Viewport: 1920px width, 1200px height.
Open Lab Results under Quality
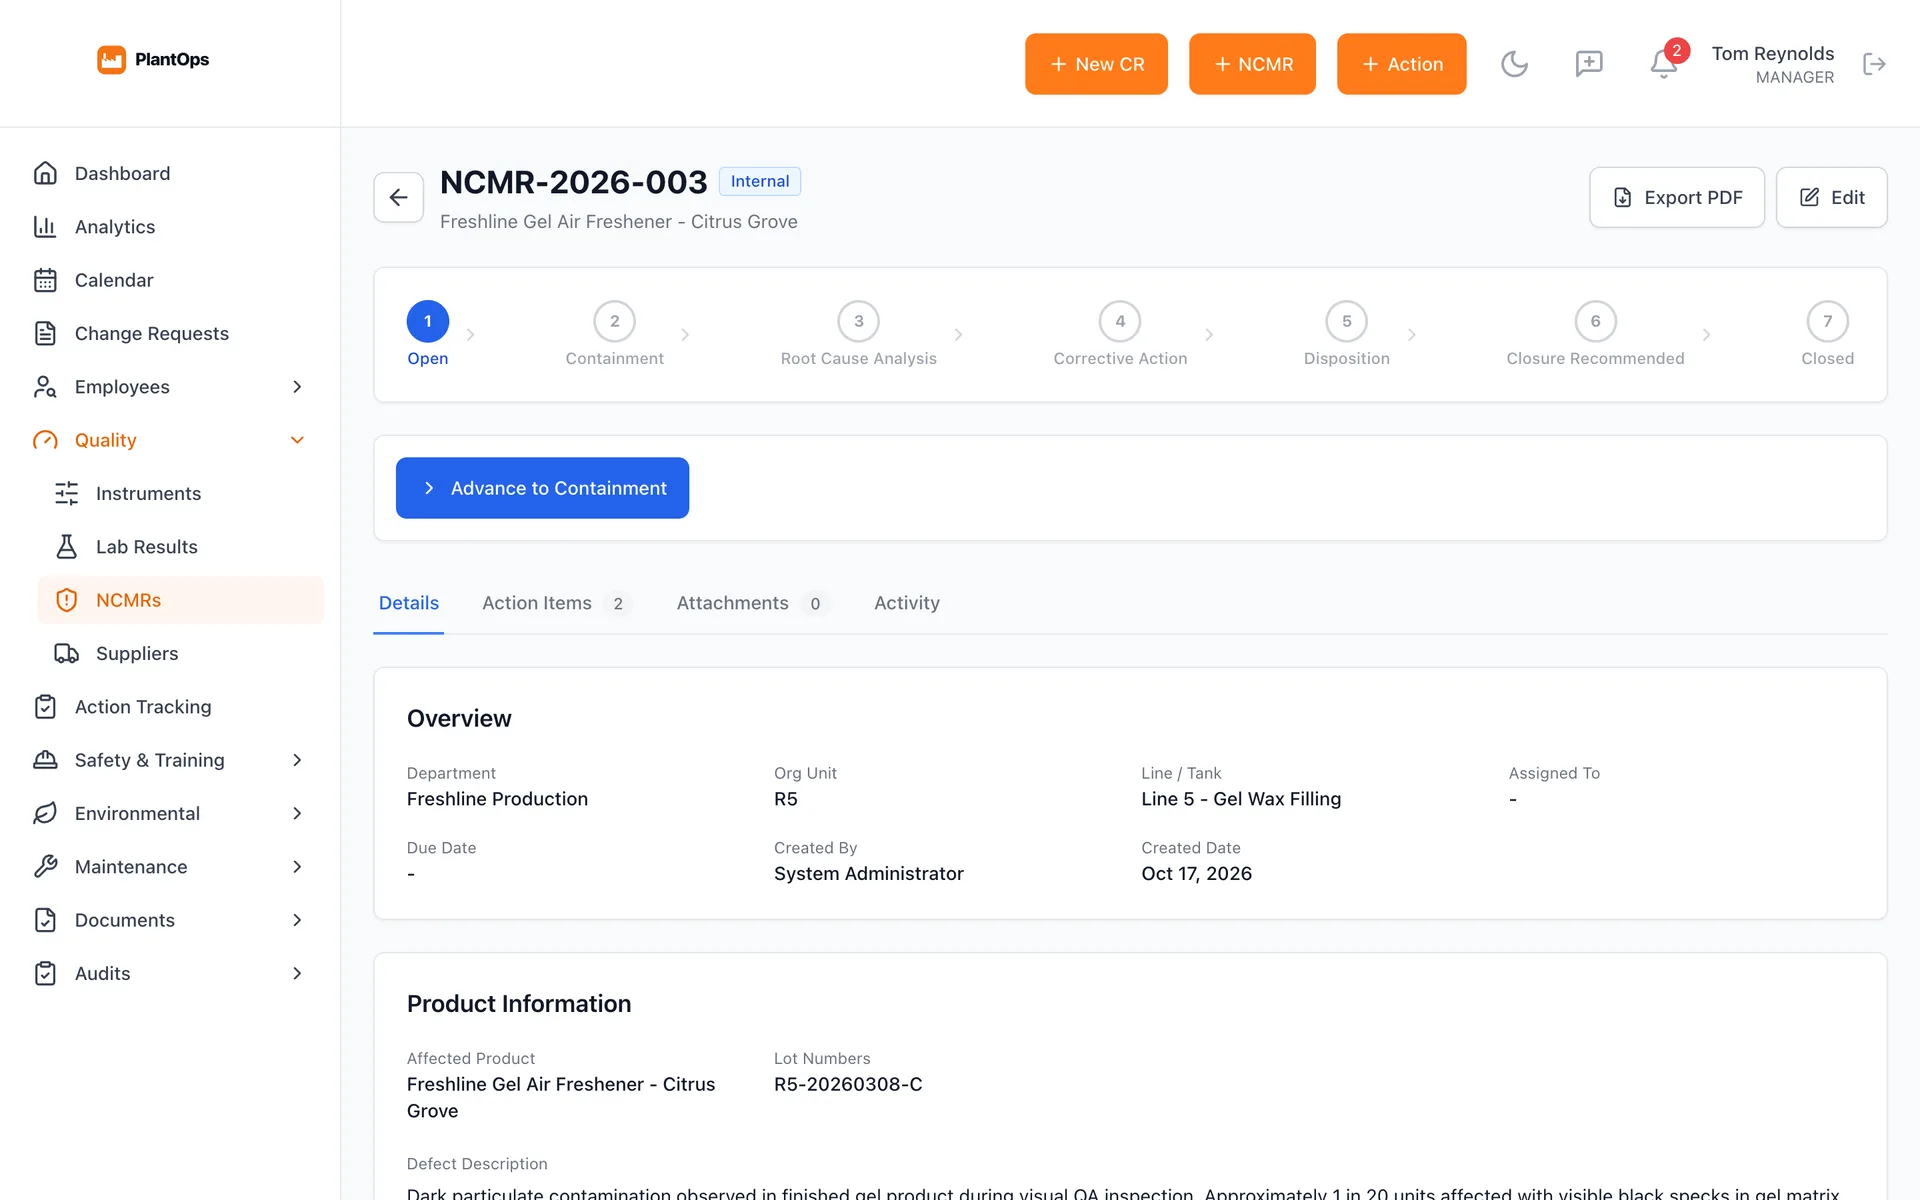pyautogui.click(x=180, y=547)
